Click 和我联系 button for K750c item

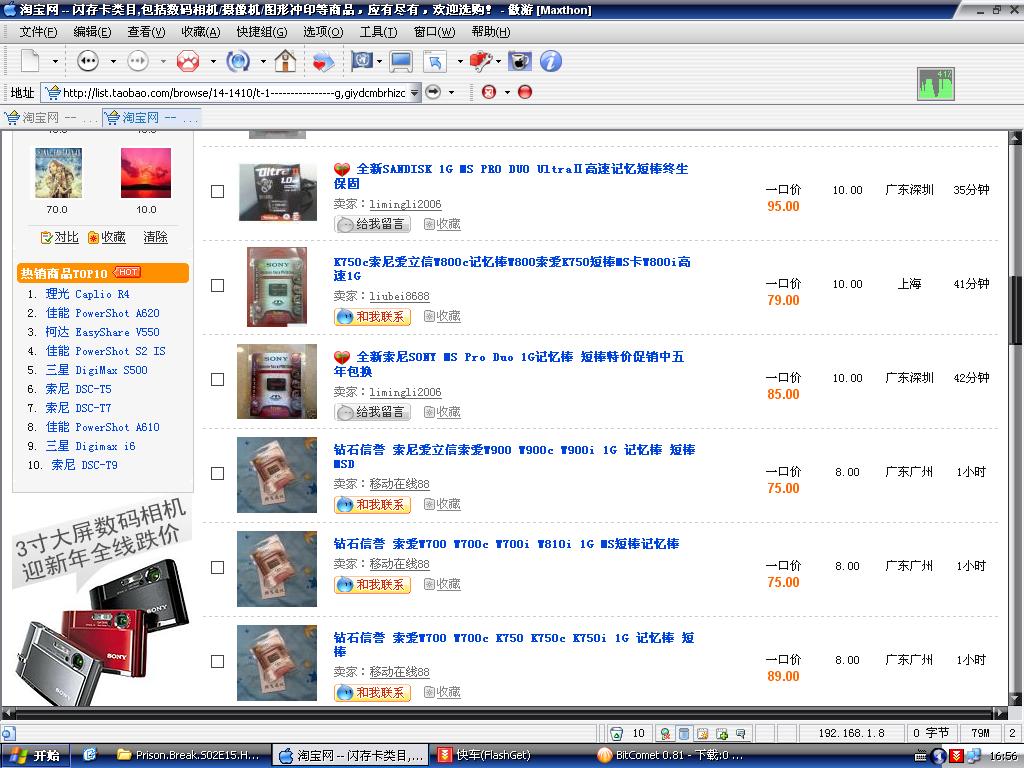tap(373, 317)
